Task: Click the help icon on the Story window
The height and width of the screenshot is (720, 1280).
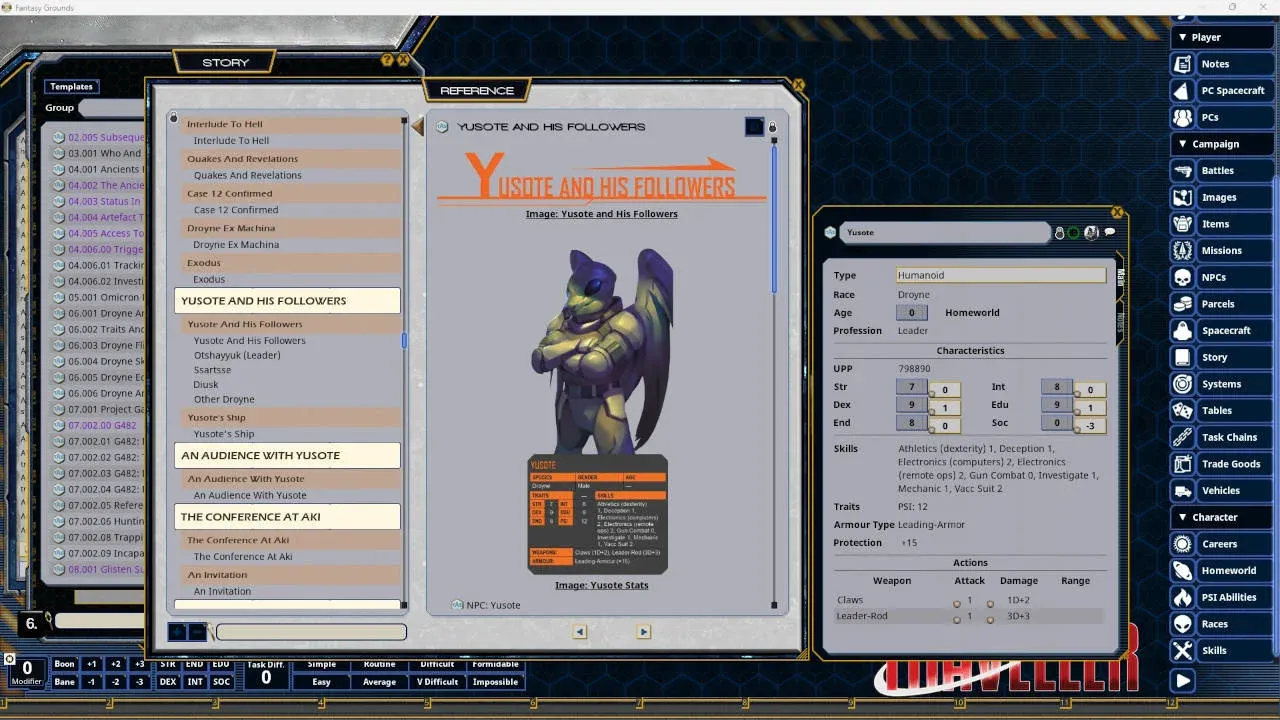Action: tap(388, 60)
